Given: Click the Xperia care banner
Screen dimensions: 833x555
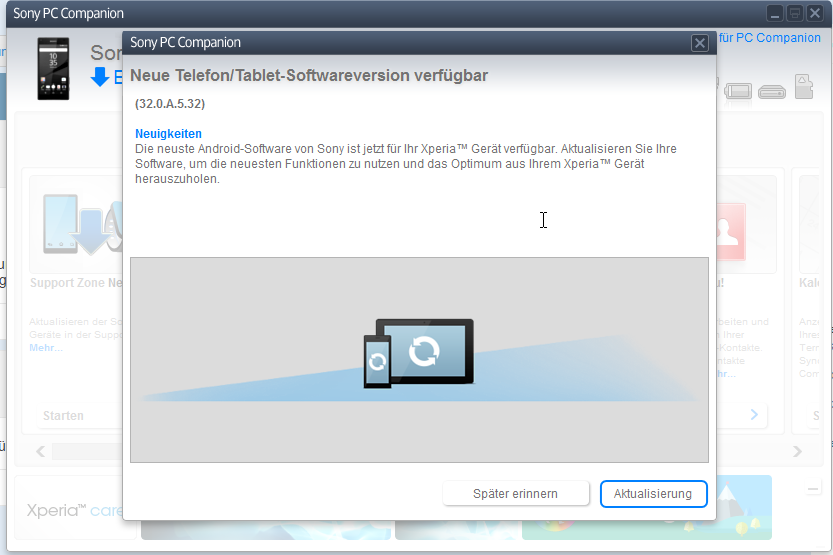Looking at the screenshot, I should [74, 510].
